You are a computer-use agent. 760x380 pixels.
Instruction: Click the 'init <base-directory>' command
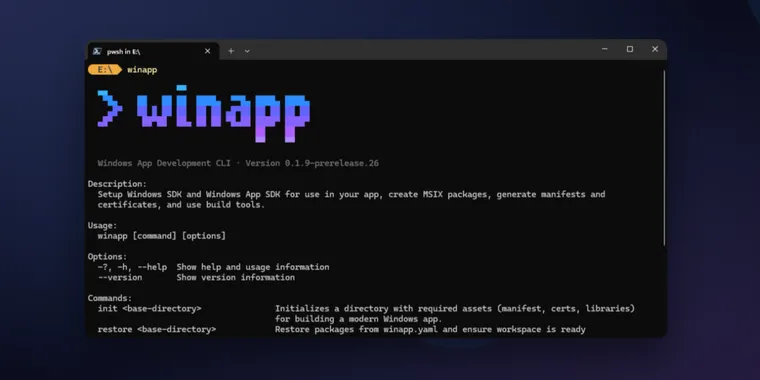pyautogui.click(x=149, y=309)
